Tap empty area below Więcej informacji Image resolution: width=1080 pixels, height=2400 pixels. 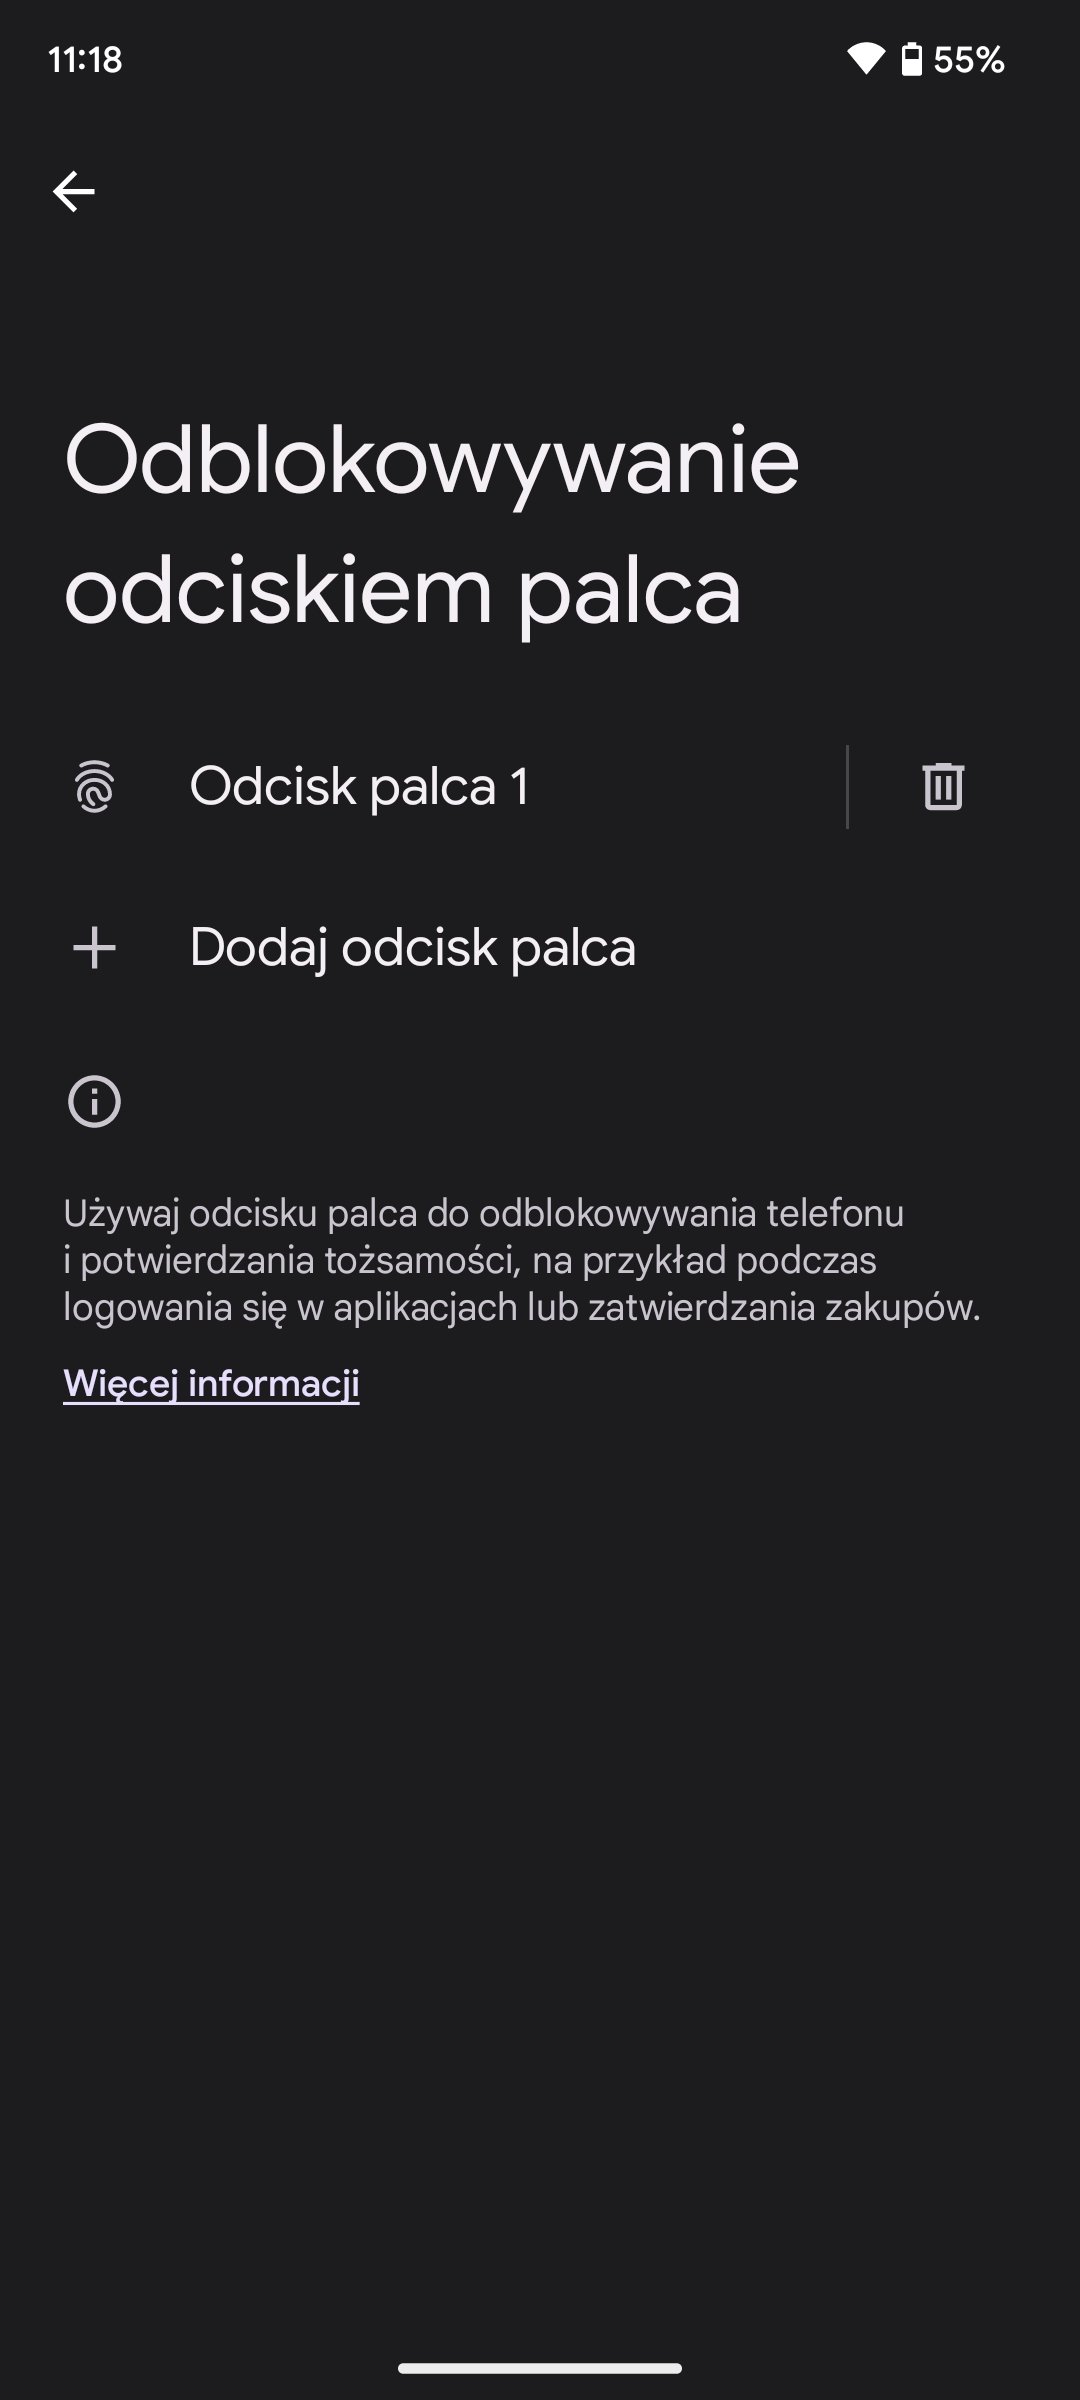pyautogui.click(x=540, y=1800)
